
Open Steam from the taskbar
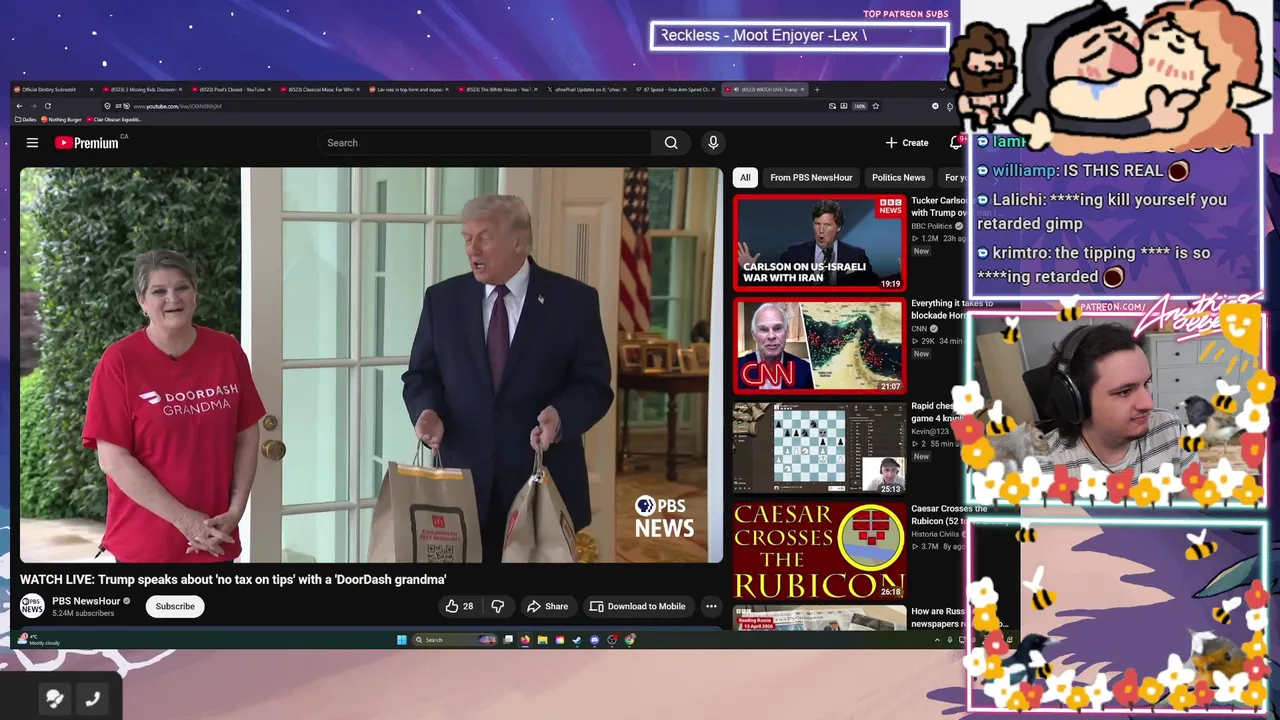[577, 640]
